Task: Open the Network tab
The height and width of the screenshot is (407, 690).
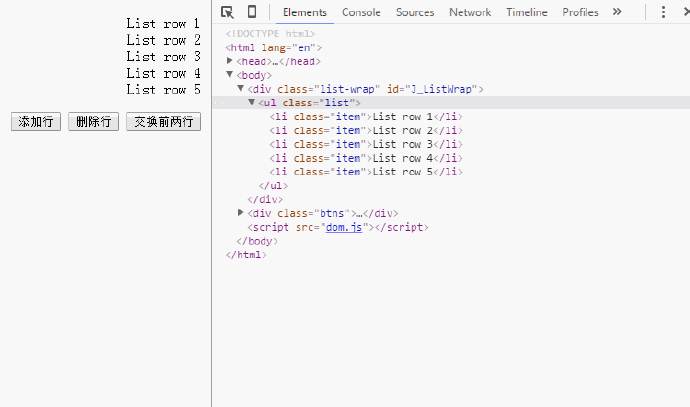Action: pos(470,12)
